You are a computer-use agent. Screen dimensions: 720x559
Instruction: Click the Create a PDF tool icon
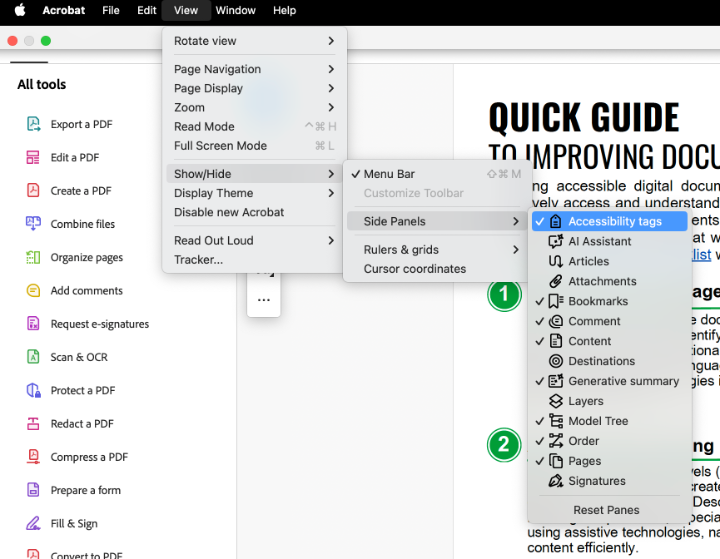(x=33, y=190)
